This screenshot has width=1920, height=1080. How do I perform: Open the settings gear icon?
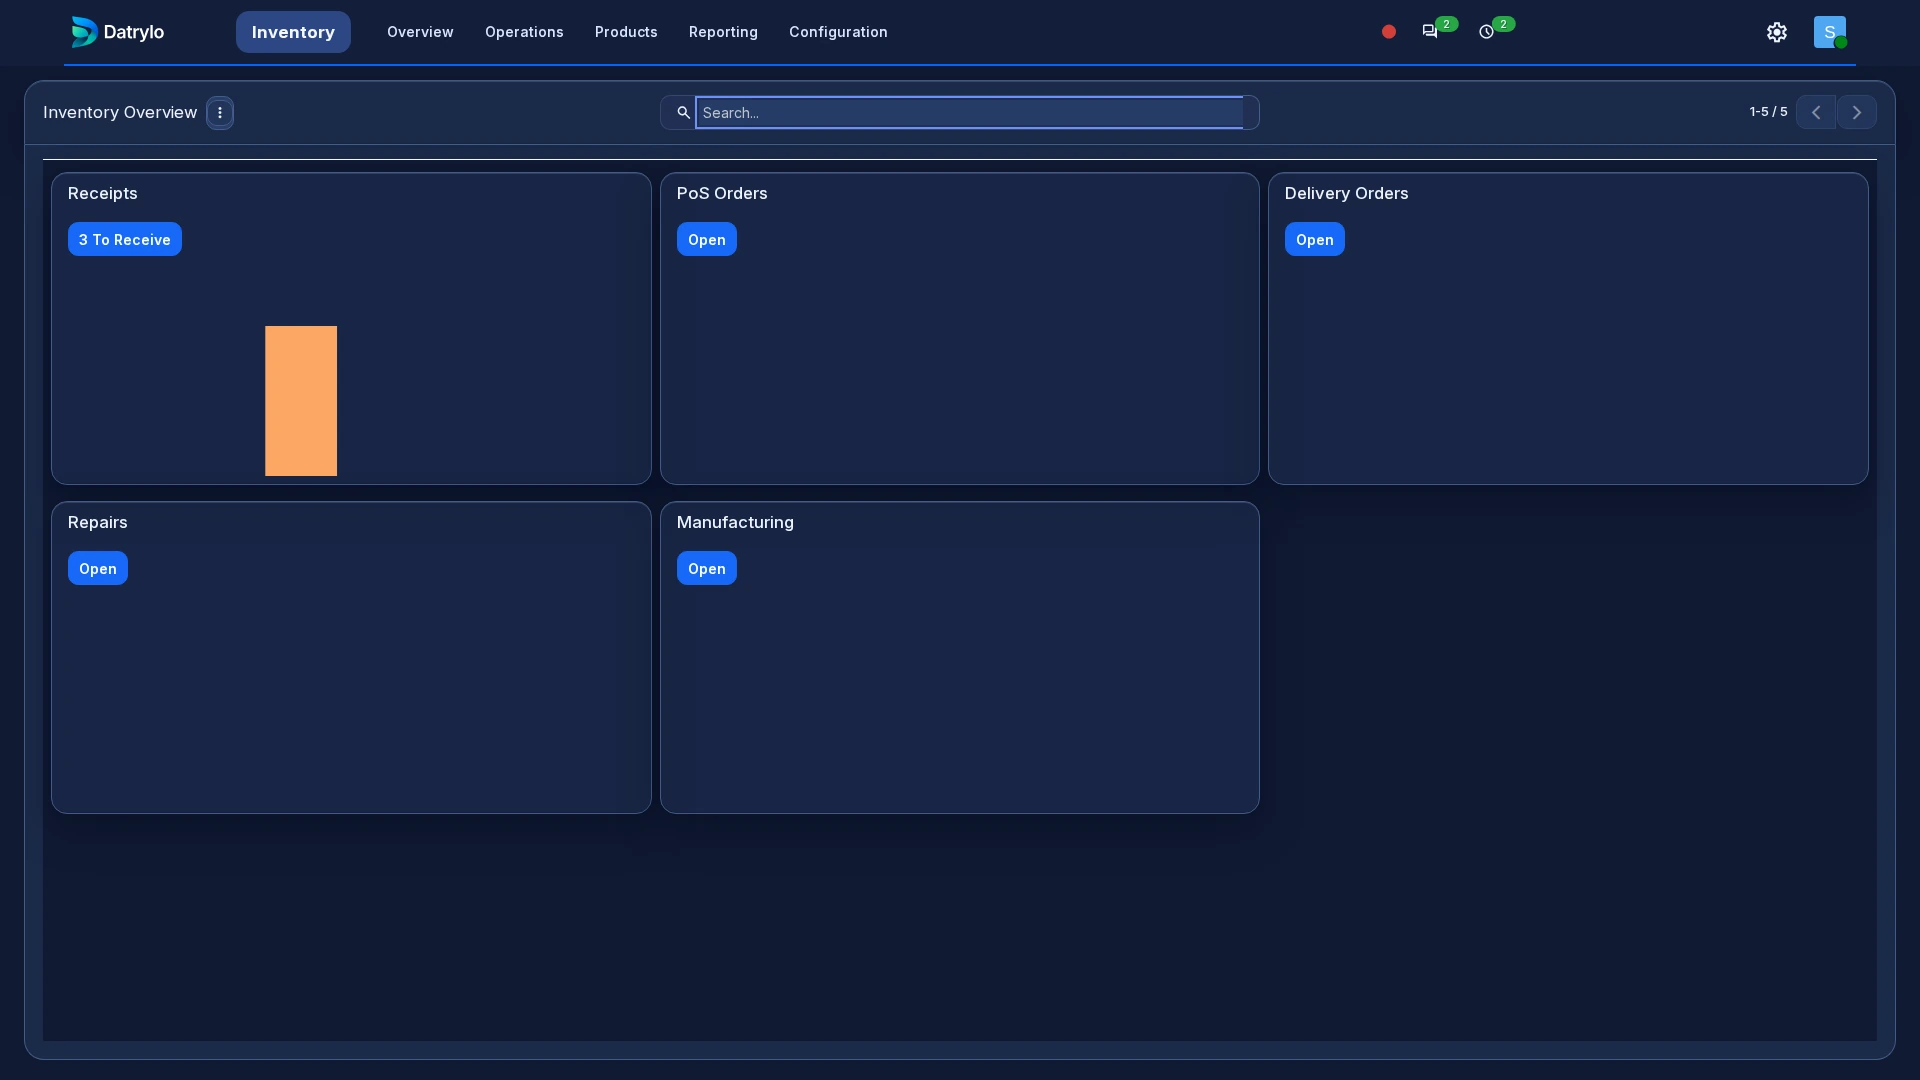(1777, 32)
